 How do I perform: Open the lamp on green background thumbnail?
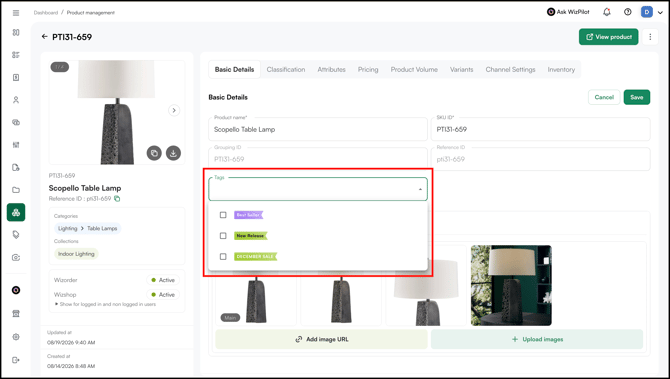point(511,285)
